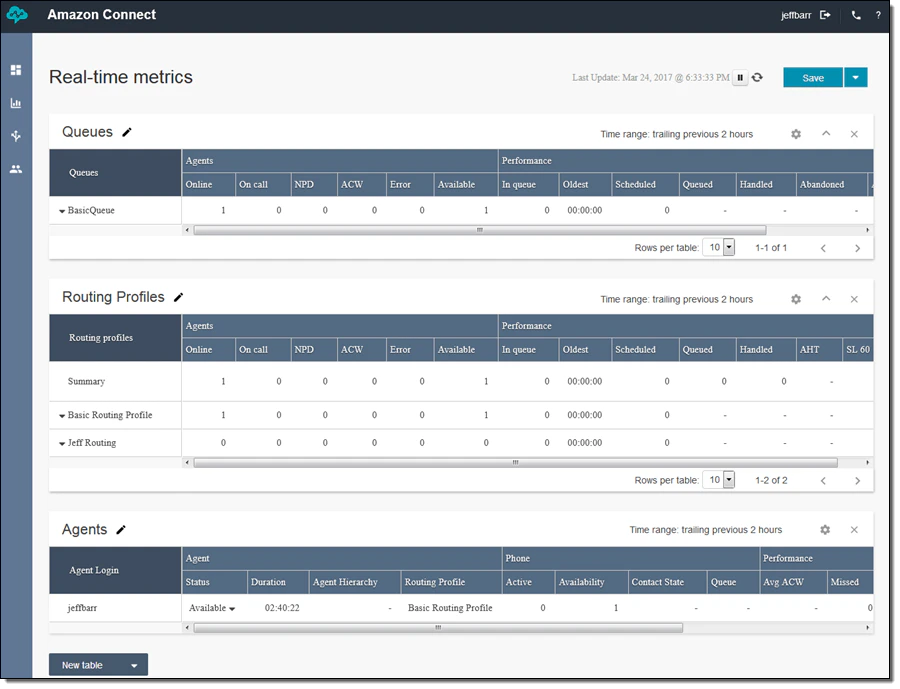Sign out using the icon next to jeffbarr
Image resolution: width=900 pixels, height=689 pixels.
tap(828, 14)
